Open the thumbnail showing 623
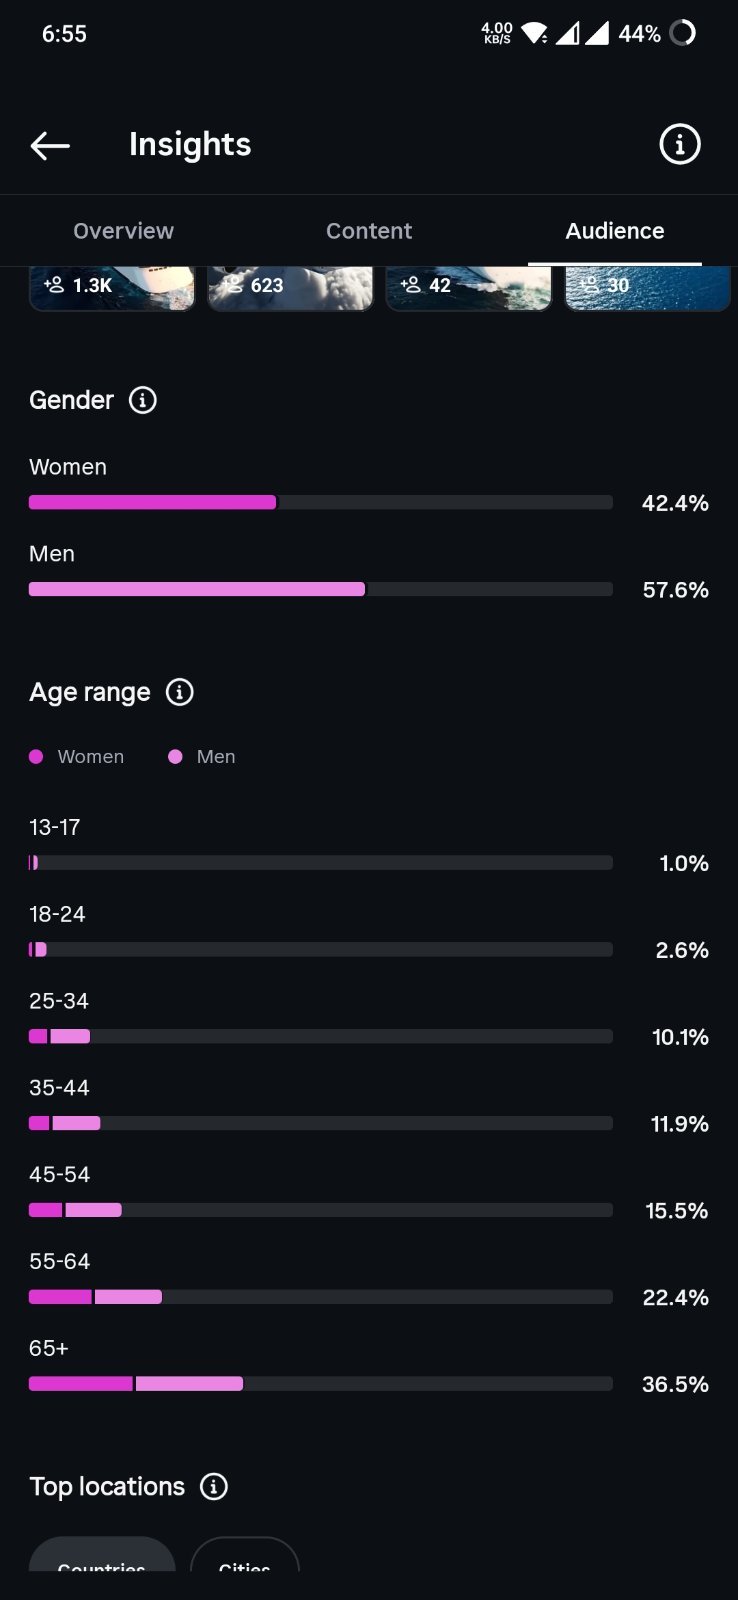 (x=290, y=288)
